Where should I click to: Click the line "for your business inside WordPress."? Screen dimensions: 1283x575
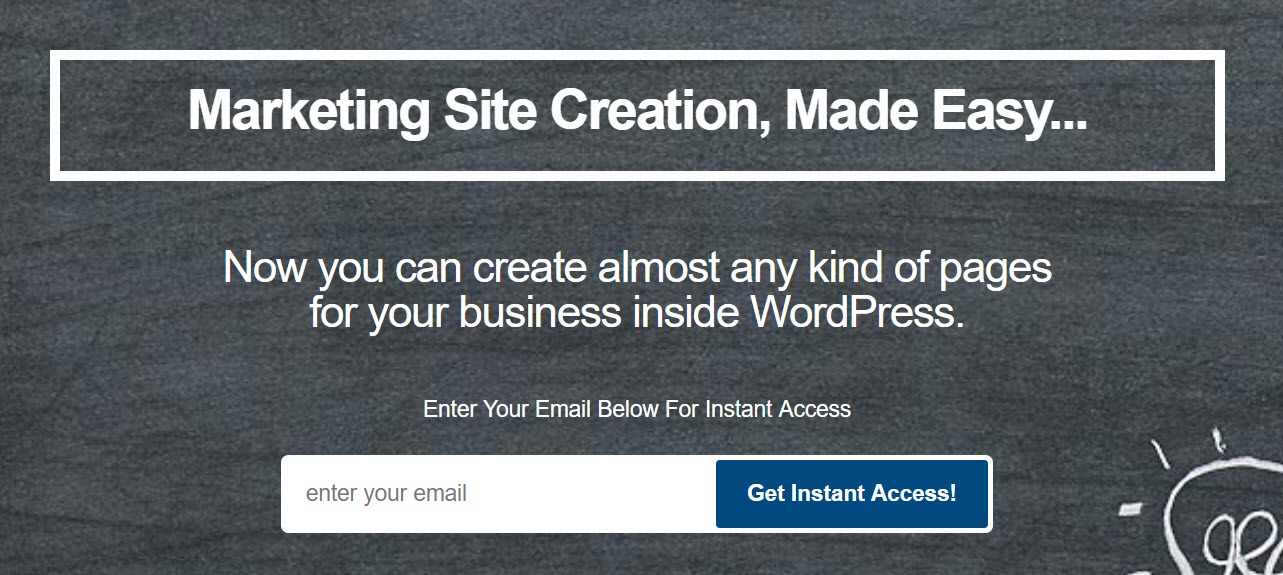pos(637,313)
